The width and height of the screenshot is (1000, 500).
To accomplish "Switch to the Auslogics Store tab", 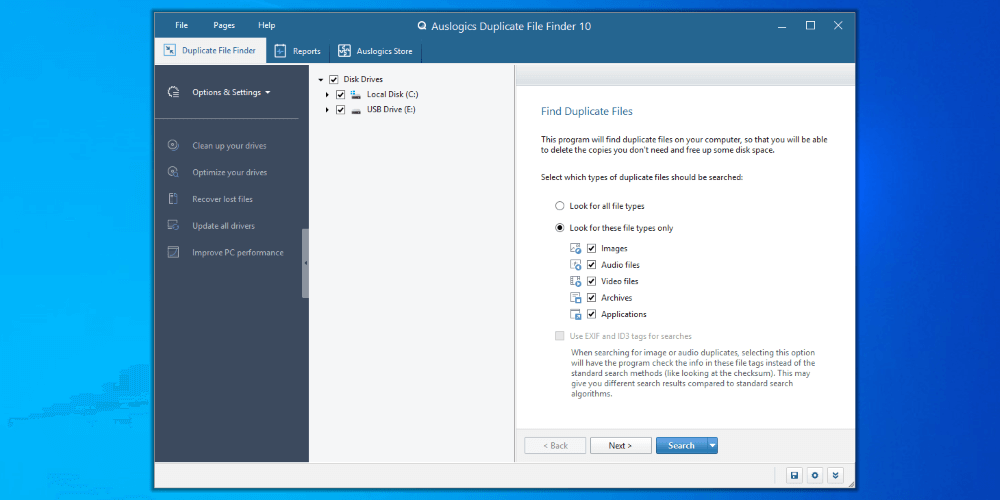I will 376,51.
